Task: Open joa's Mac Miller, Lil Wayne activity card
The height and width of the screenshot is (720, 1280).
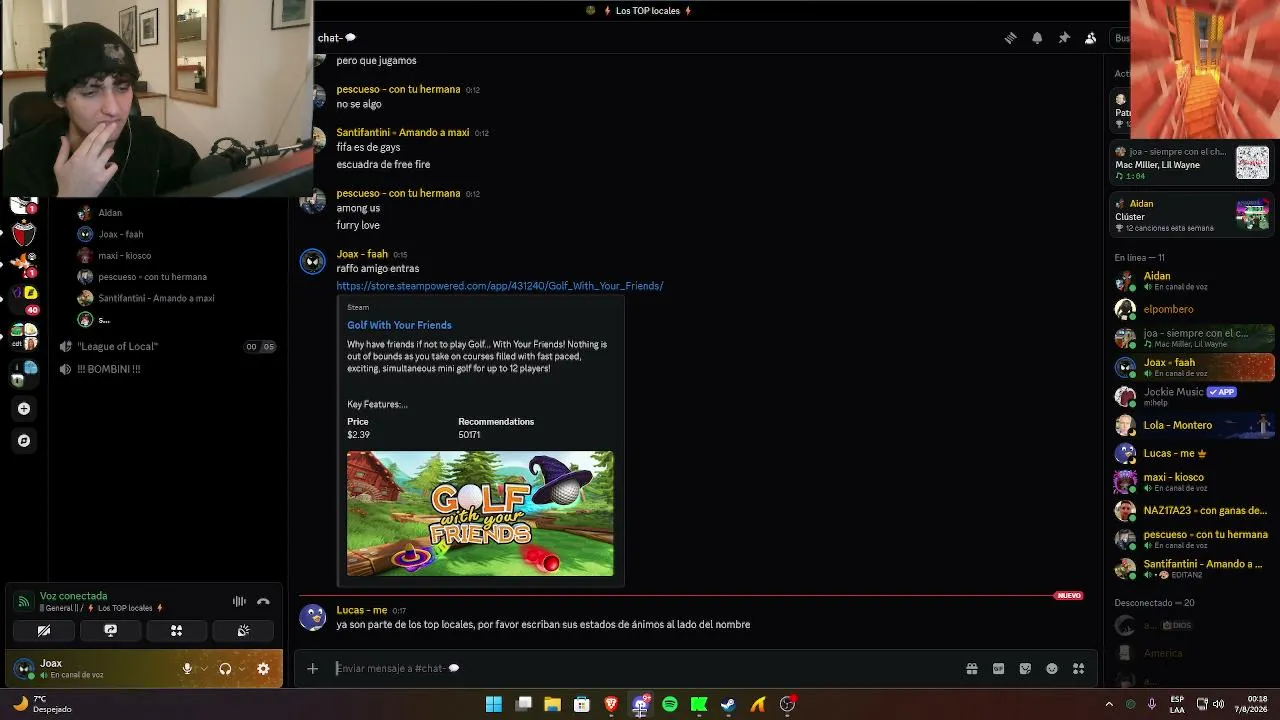Action: (x=1193, y=163)
